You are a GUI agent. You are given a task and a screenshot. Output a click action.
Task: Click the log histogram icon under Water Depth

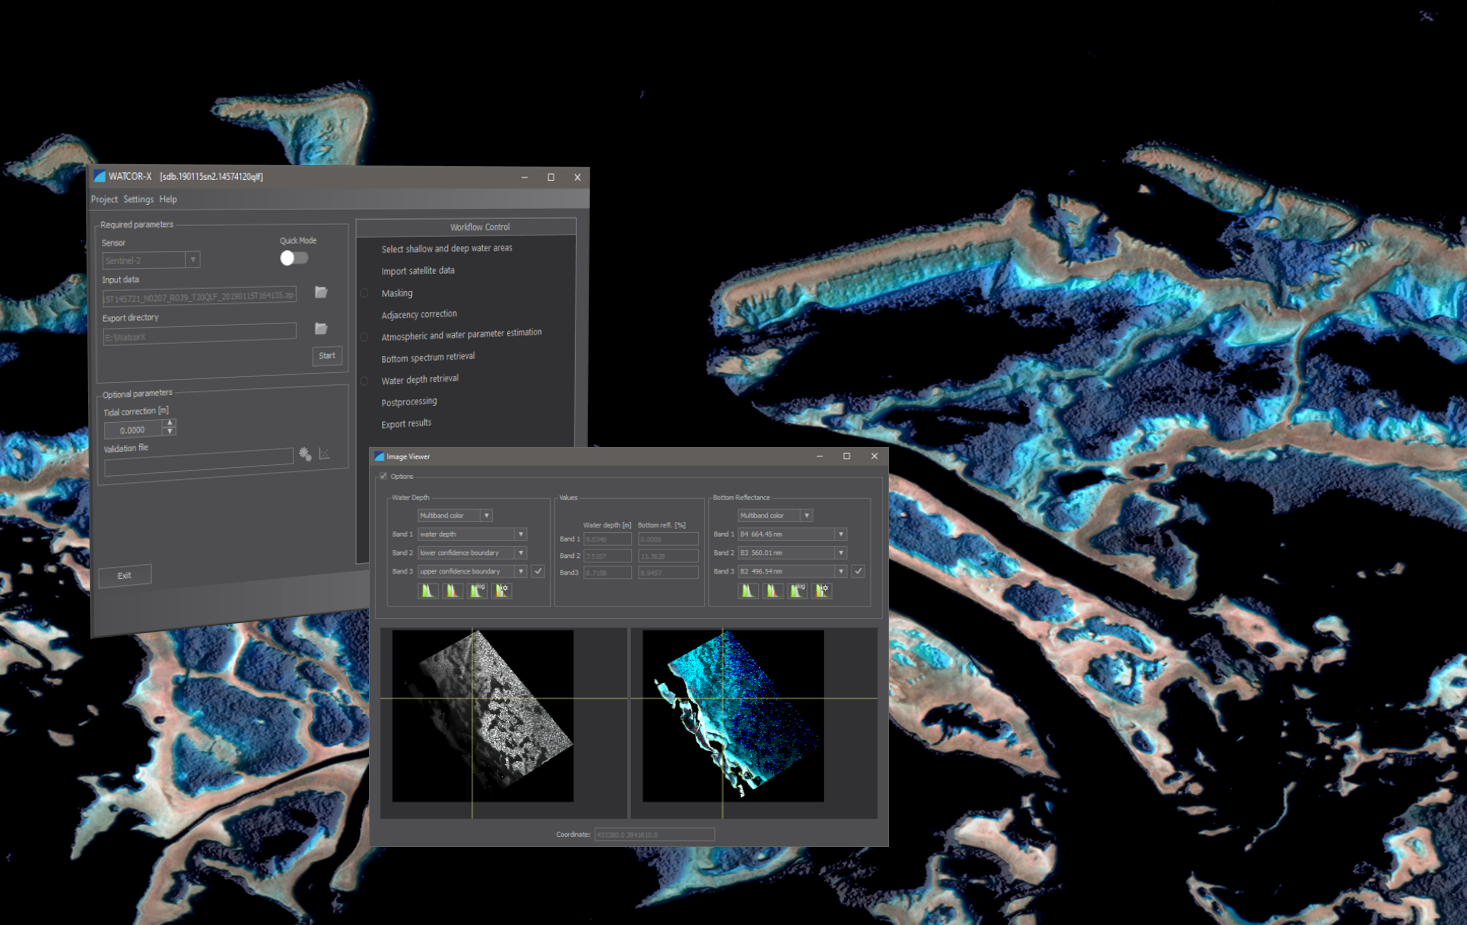coord(478,591)
